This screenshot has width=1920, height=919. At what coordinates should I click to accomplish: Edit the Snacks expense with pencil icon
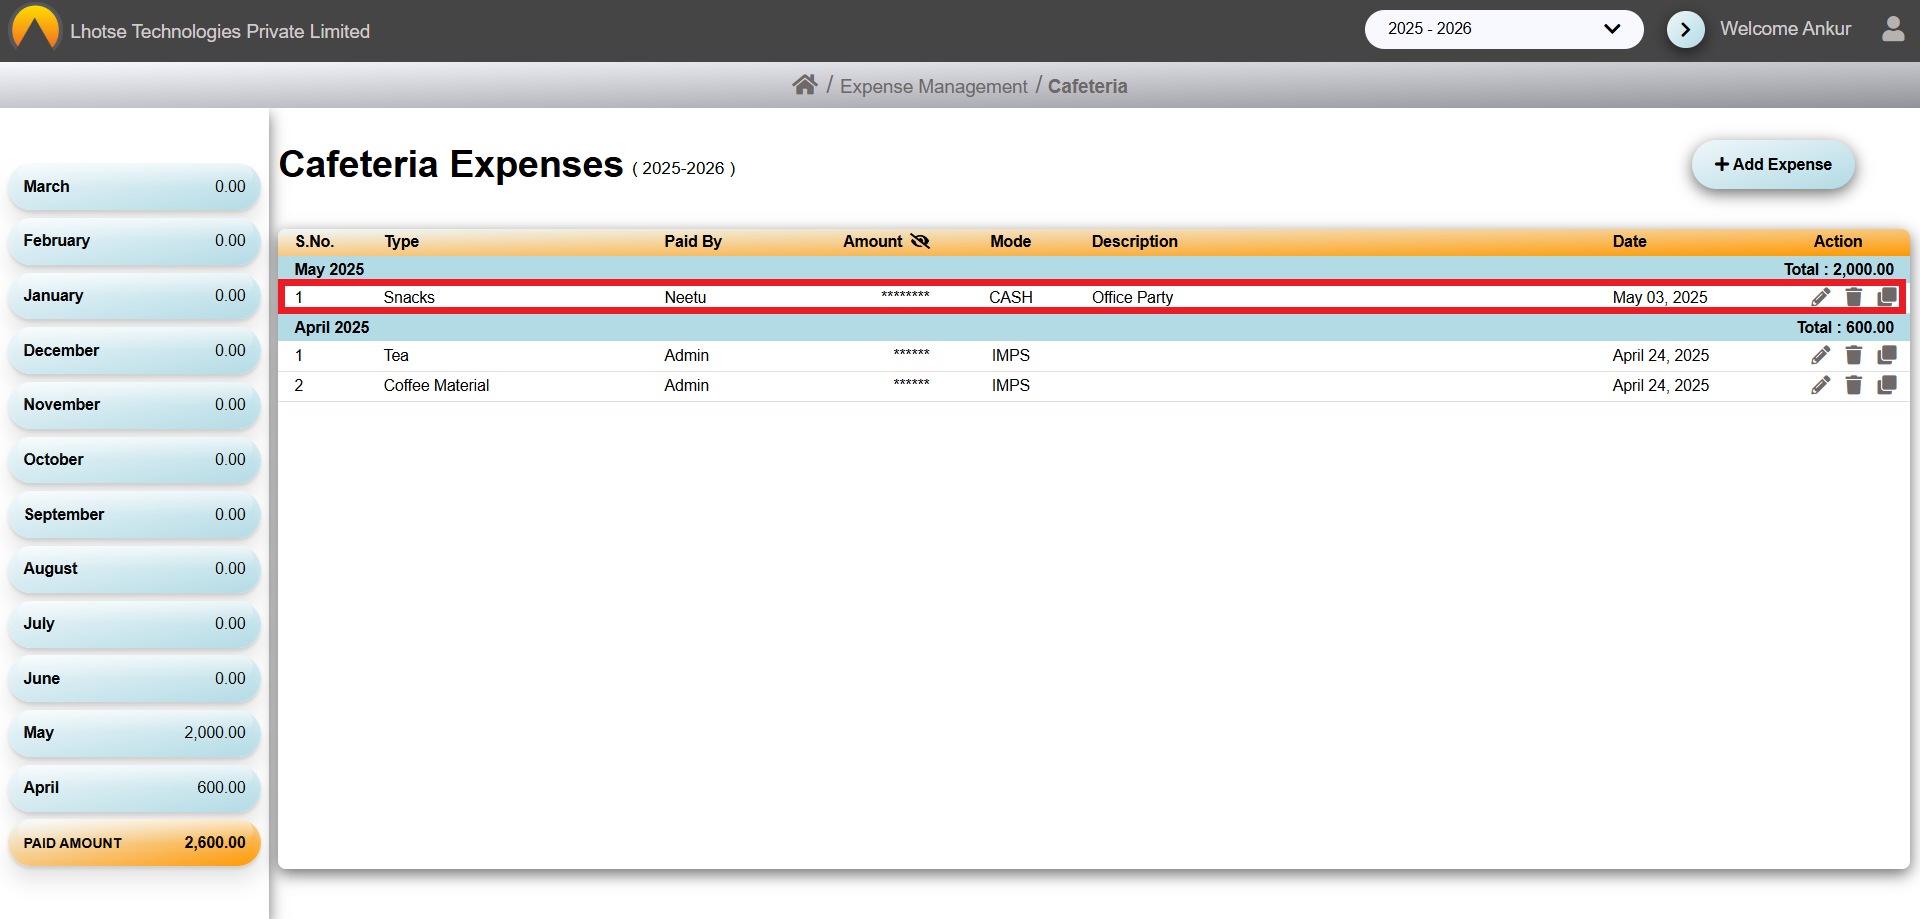(1821, 297)
